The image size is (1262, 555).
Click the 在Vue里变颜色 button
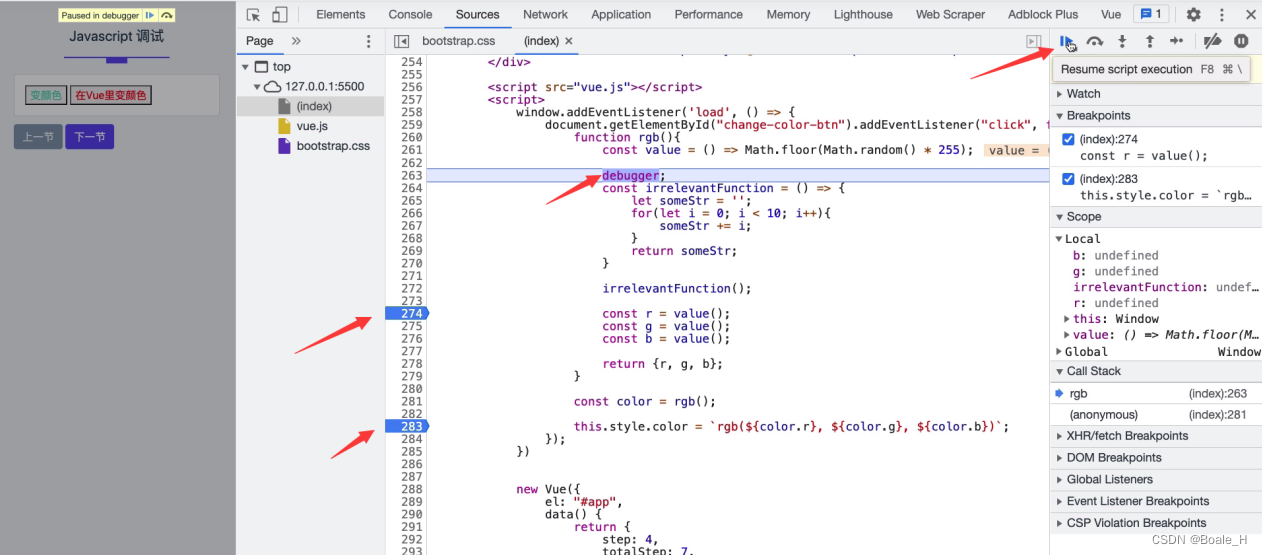pyautogui.click(x=111, y=95)
